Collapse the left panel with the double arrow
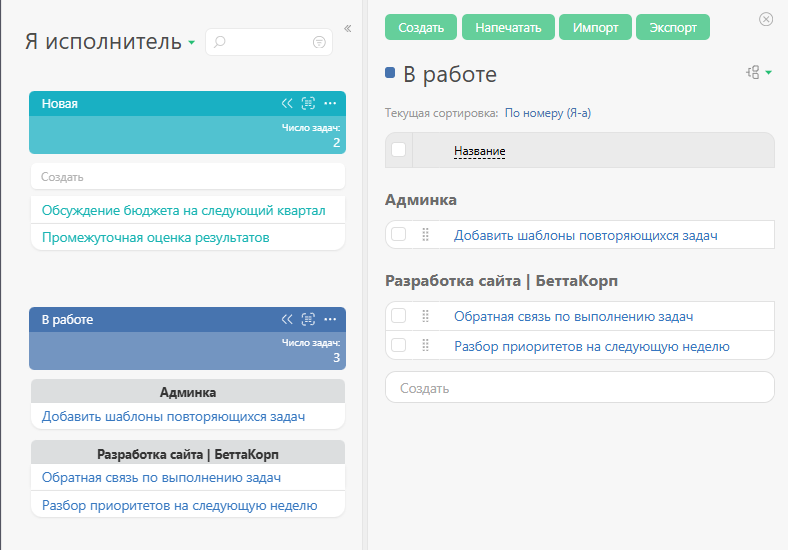 [x=347, y=29]
